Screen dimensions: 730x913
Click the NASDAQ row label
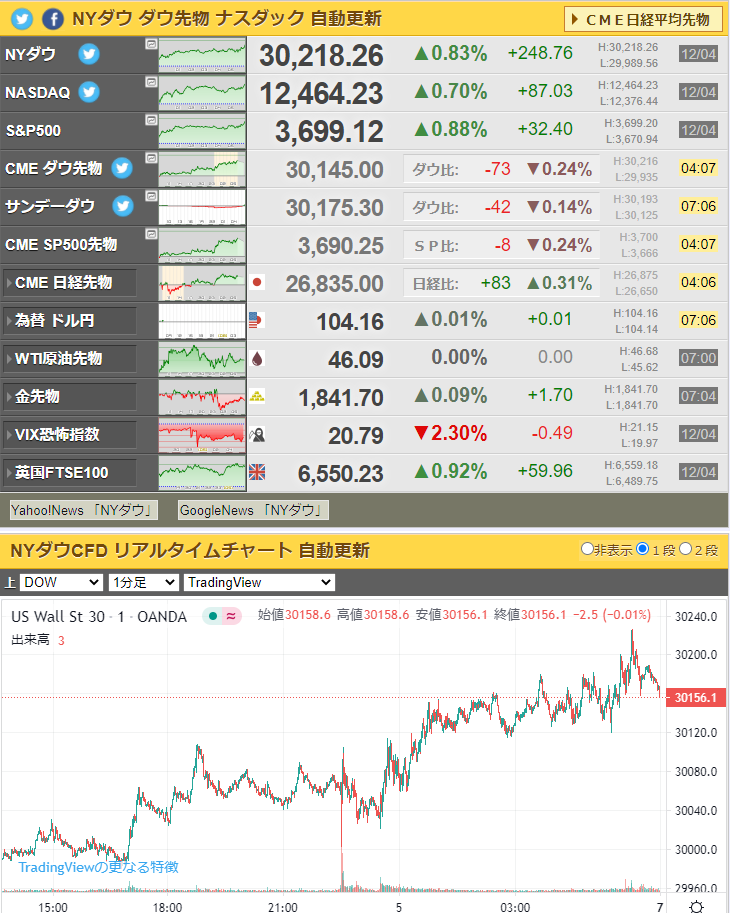click(x=37, y=93)
